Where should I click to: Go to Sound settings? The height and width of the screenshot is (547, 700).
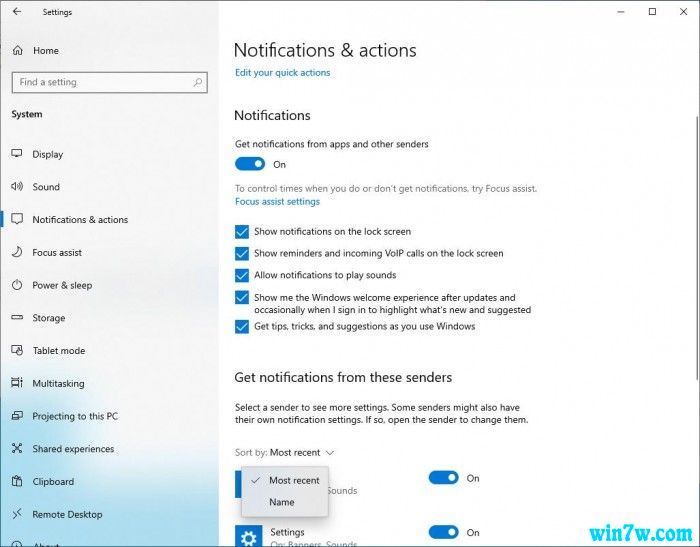point(46,187)
